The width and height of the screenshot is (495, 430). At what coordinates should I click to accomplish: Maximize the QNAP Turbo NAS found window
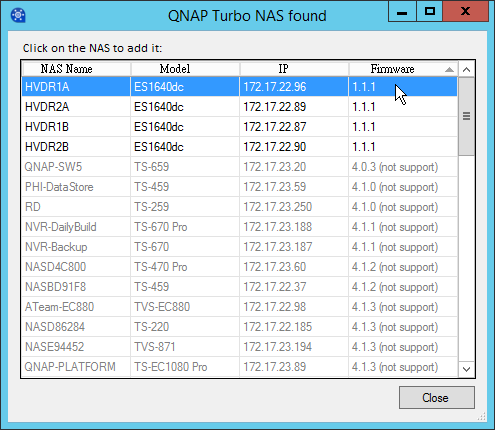pos(429,12)
